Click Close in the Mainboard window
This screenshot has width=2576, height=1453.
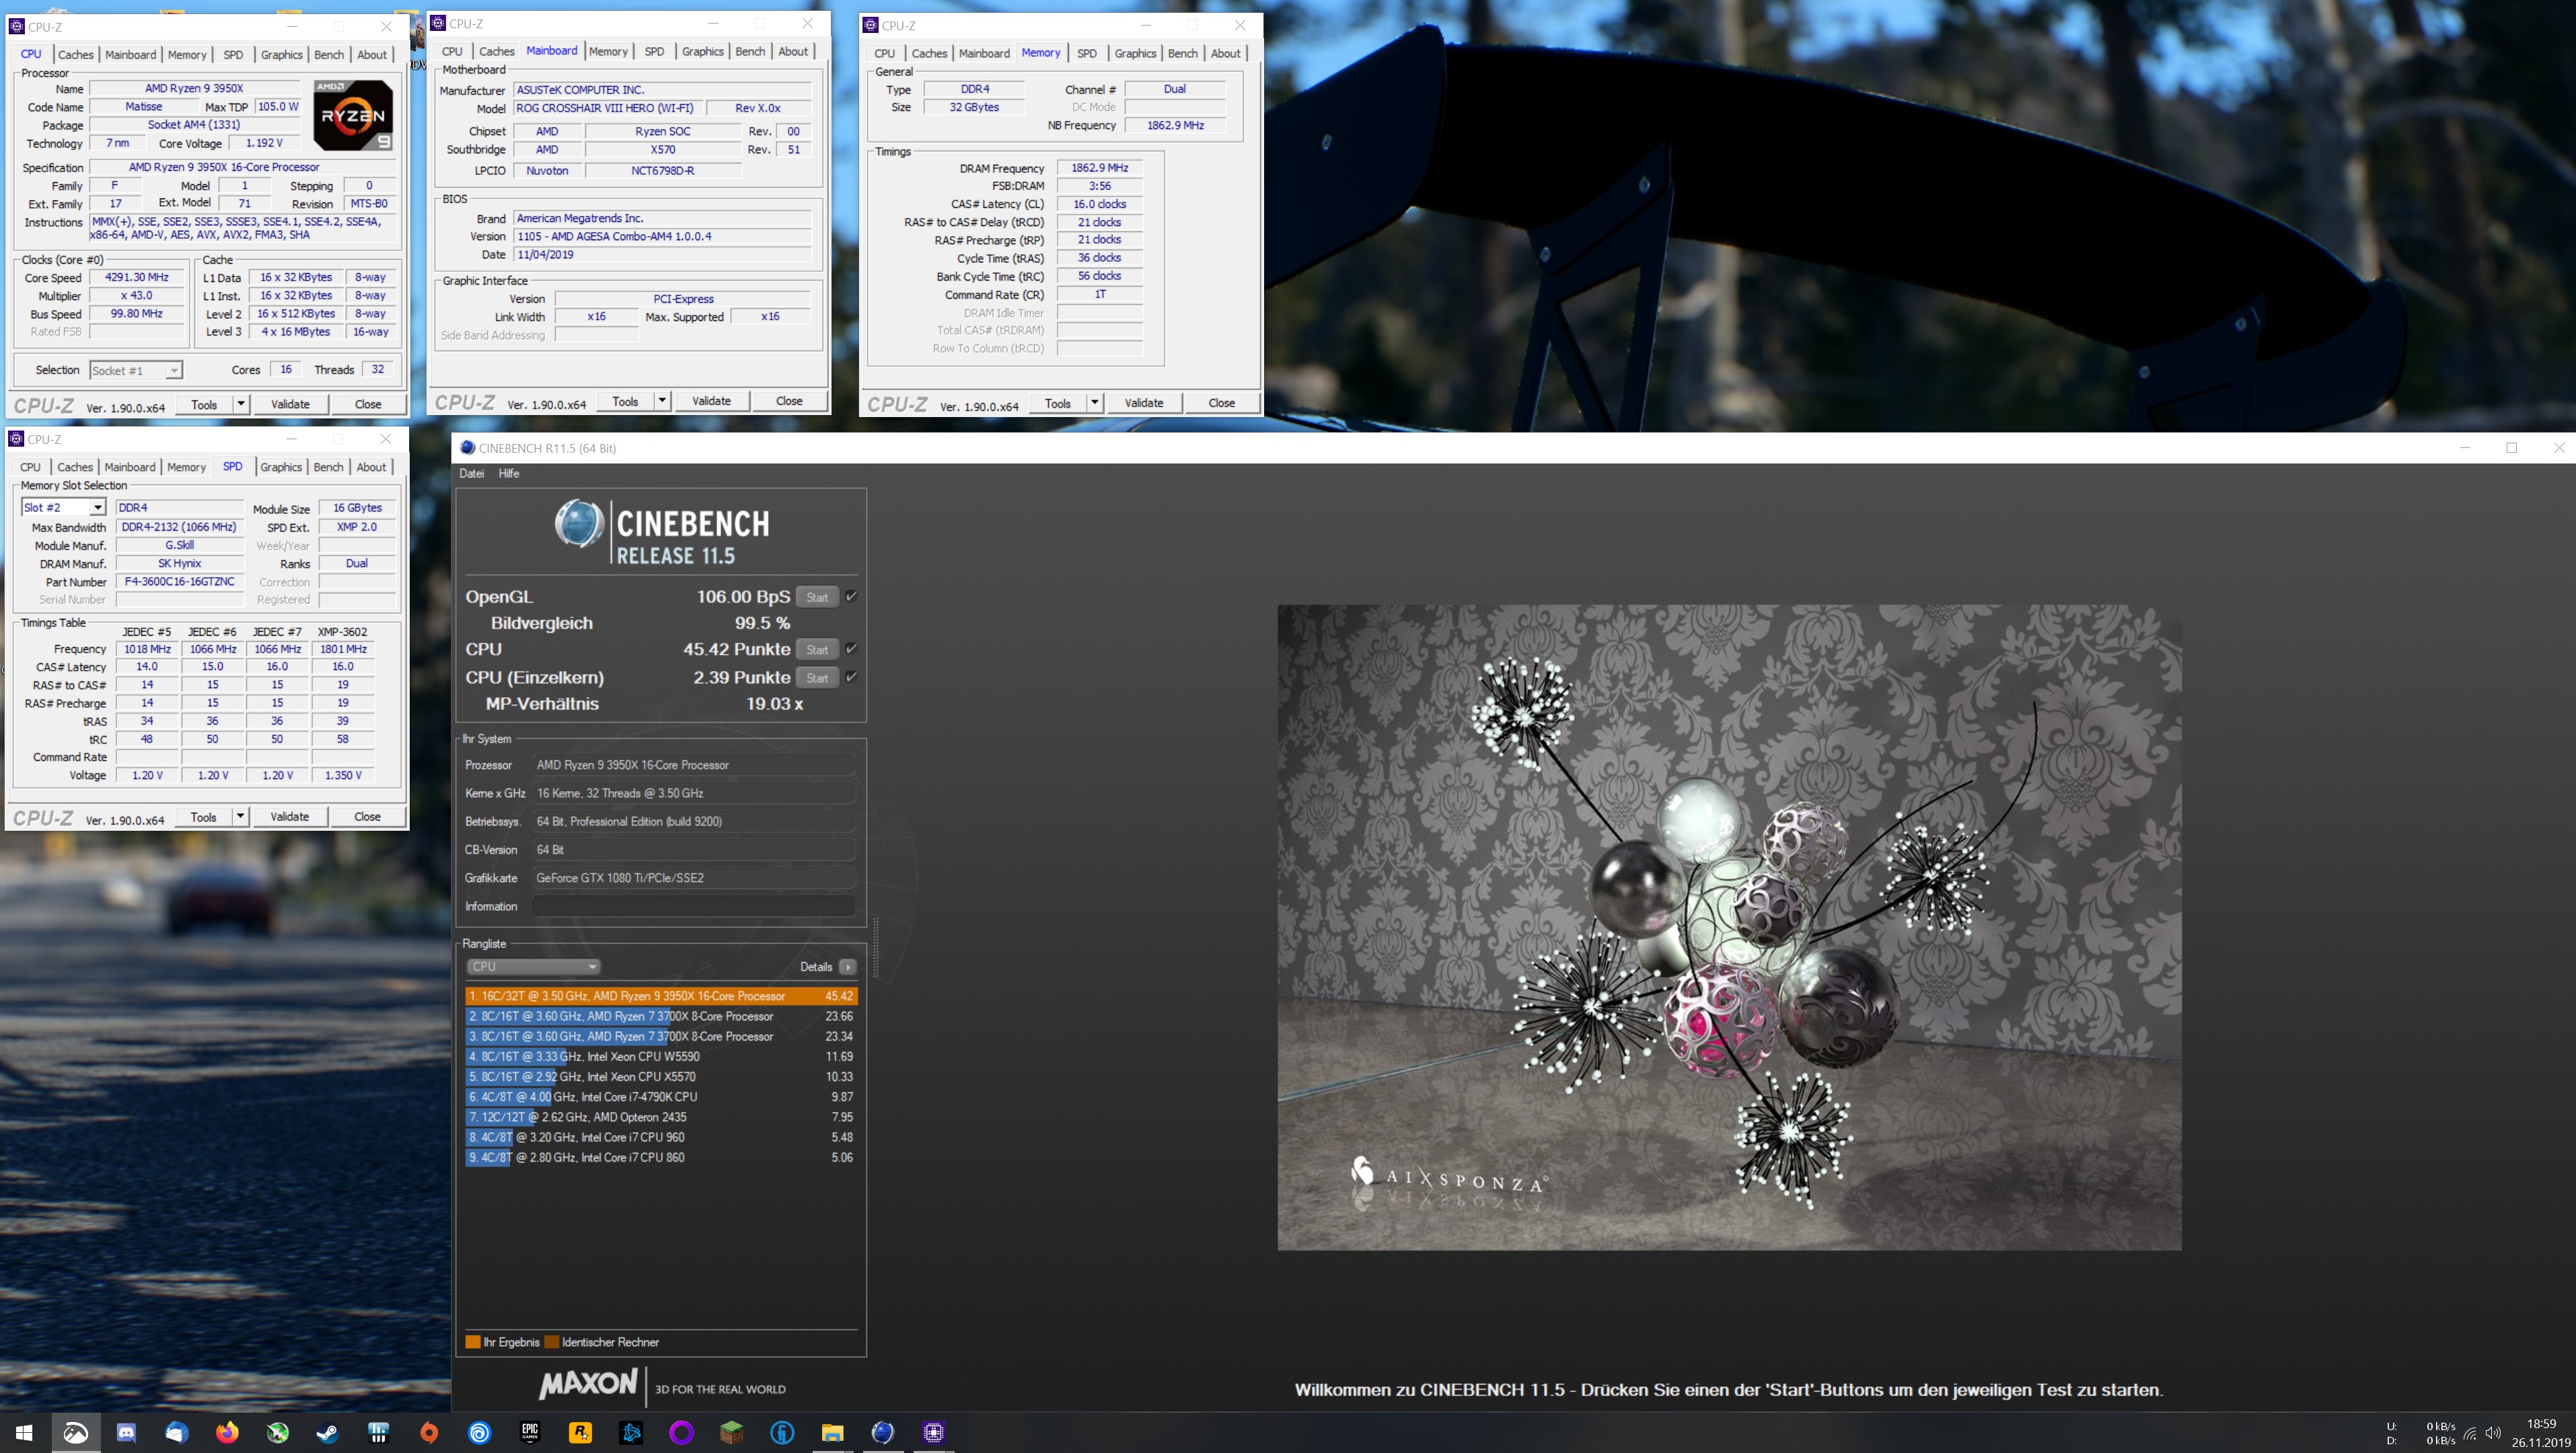click(789, 401)
